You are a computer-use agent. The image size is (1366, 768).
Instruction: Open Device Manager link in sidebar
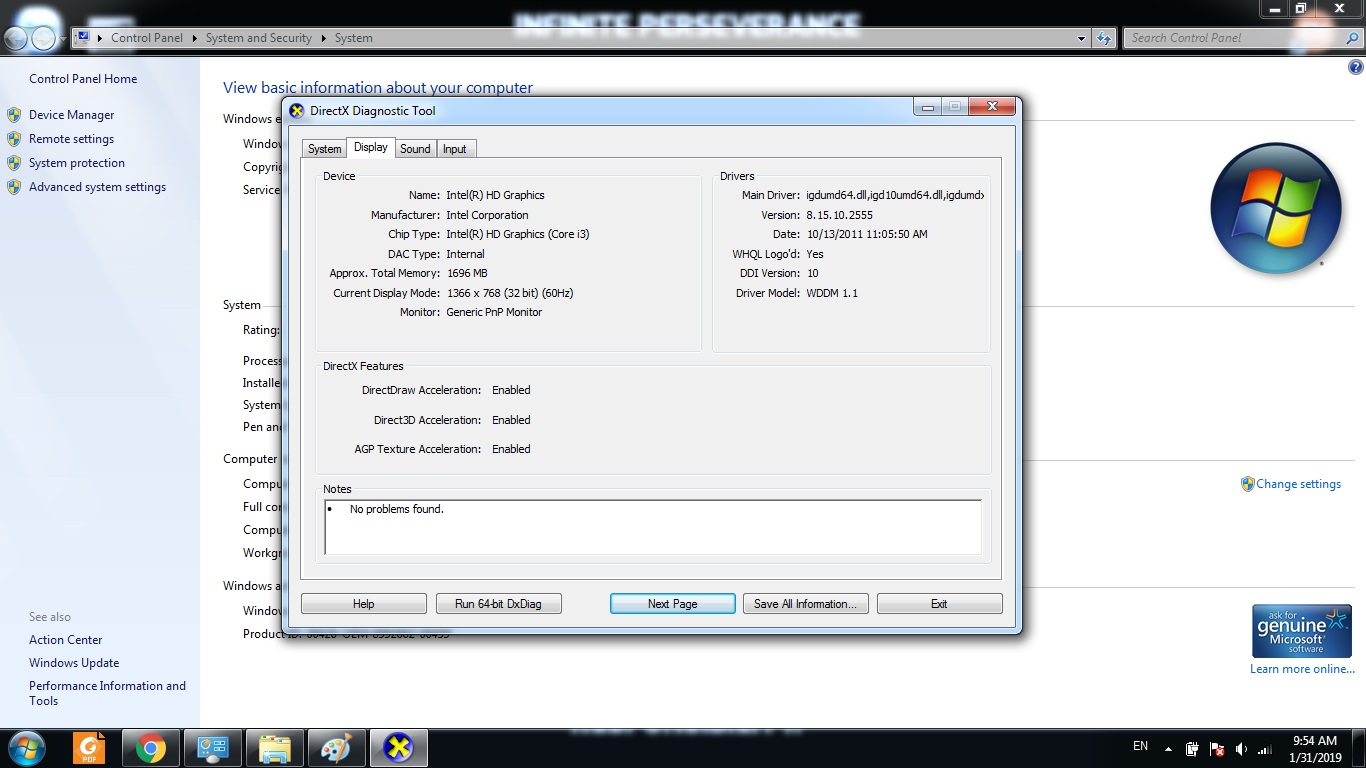71,115
